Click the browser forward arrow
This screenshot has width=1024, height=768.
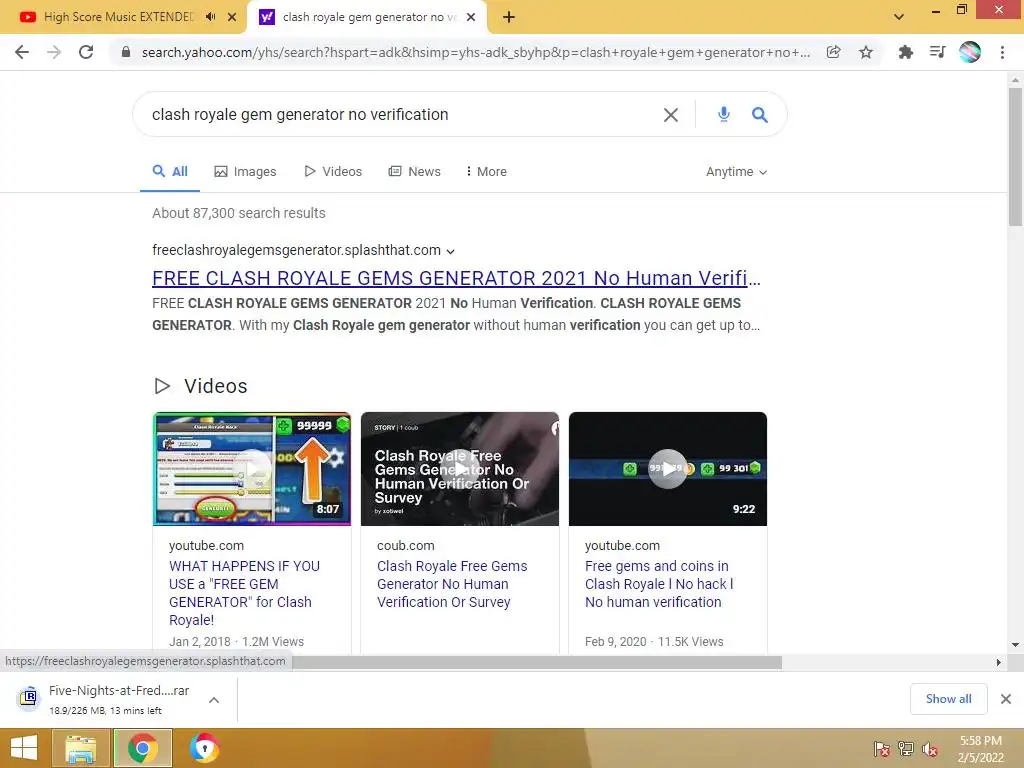(54, 52)
